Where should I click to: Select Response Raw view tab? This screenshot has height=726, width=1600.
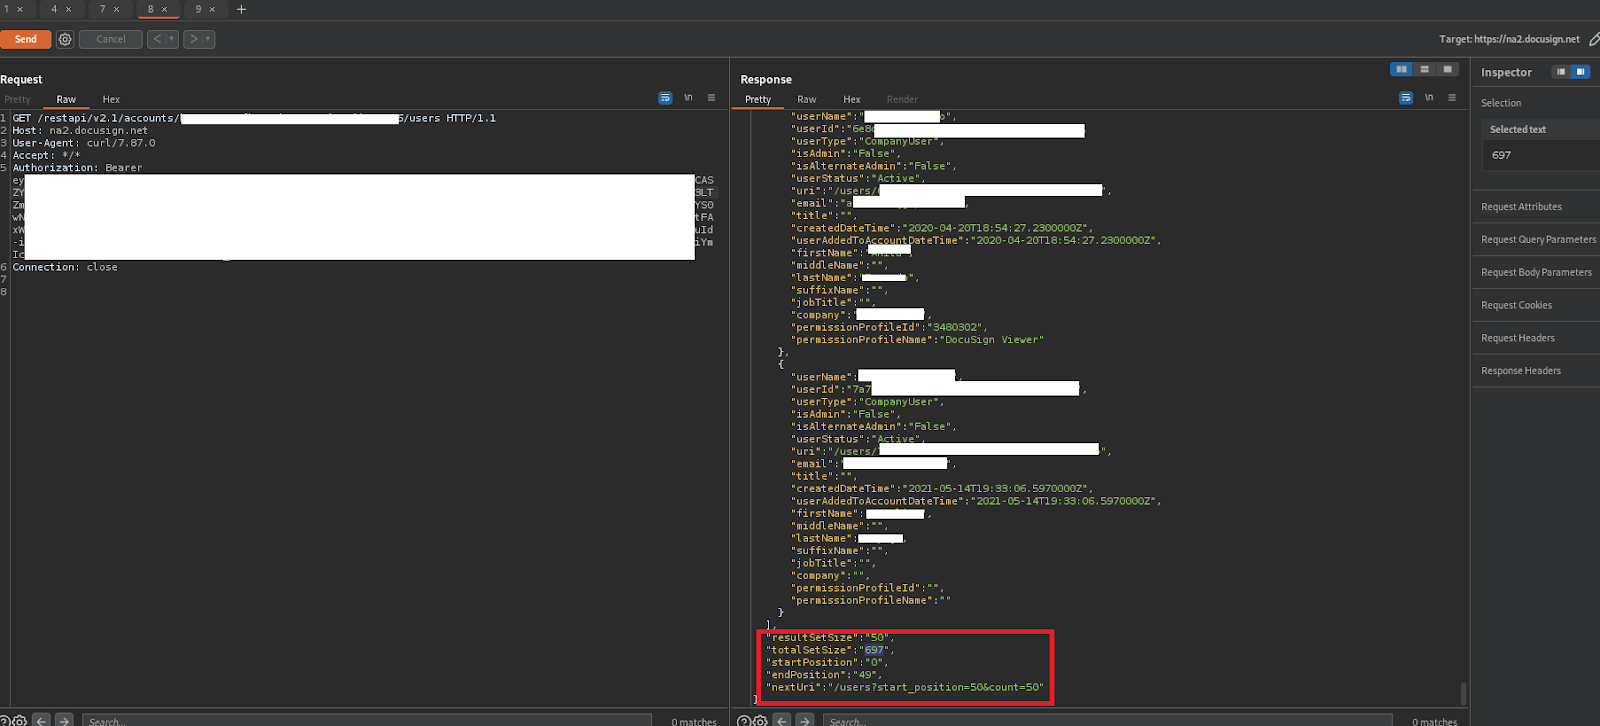807,99
